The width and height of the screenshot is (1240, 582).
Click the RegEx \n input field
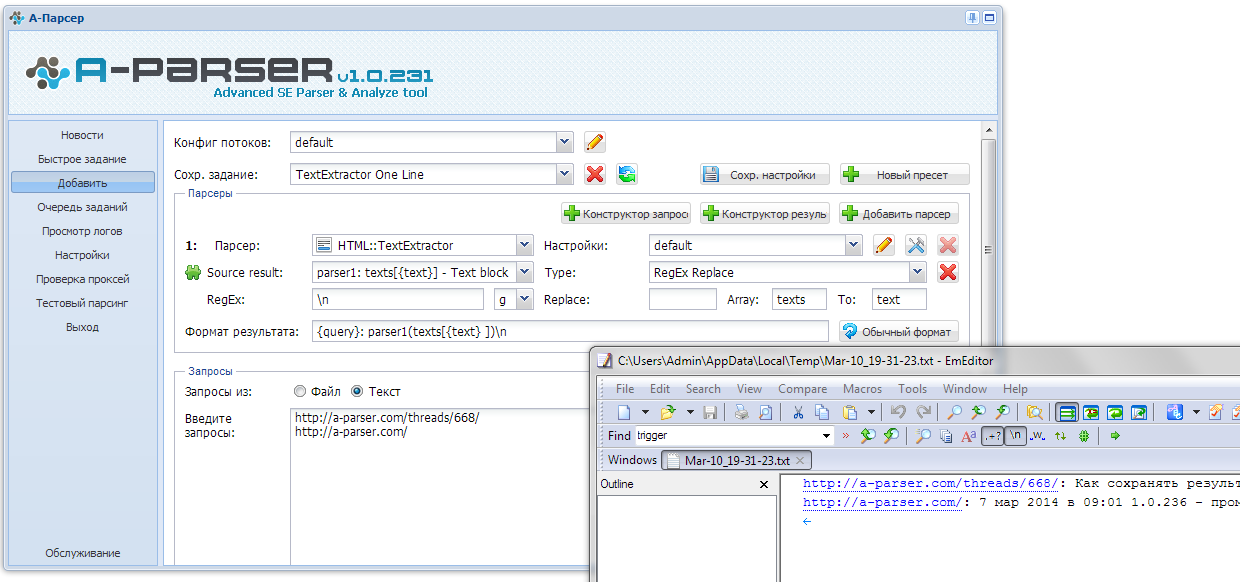[398, 299]
